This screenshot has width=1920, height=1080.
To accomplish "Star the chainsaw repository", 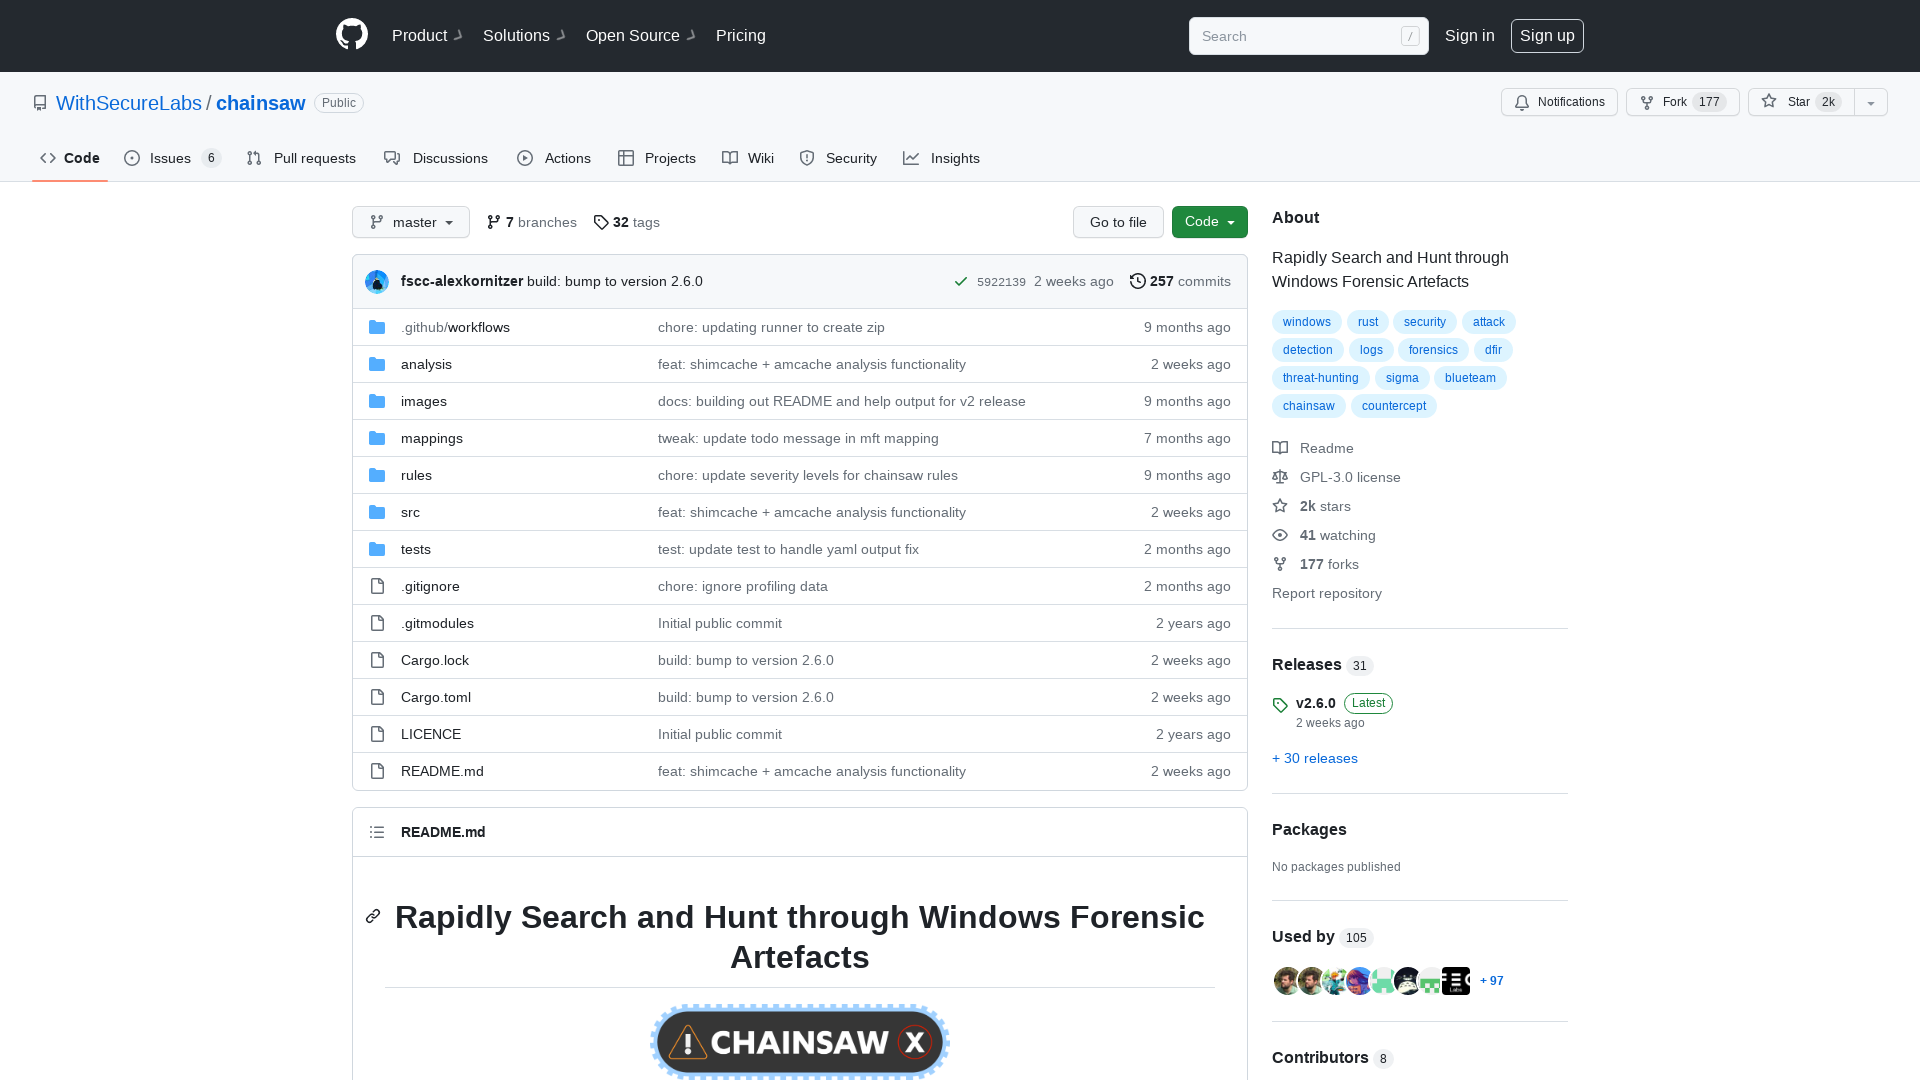I will [1801, 102].
